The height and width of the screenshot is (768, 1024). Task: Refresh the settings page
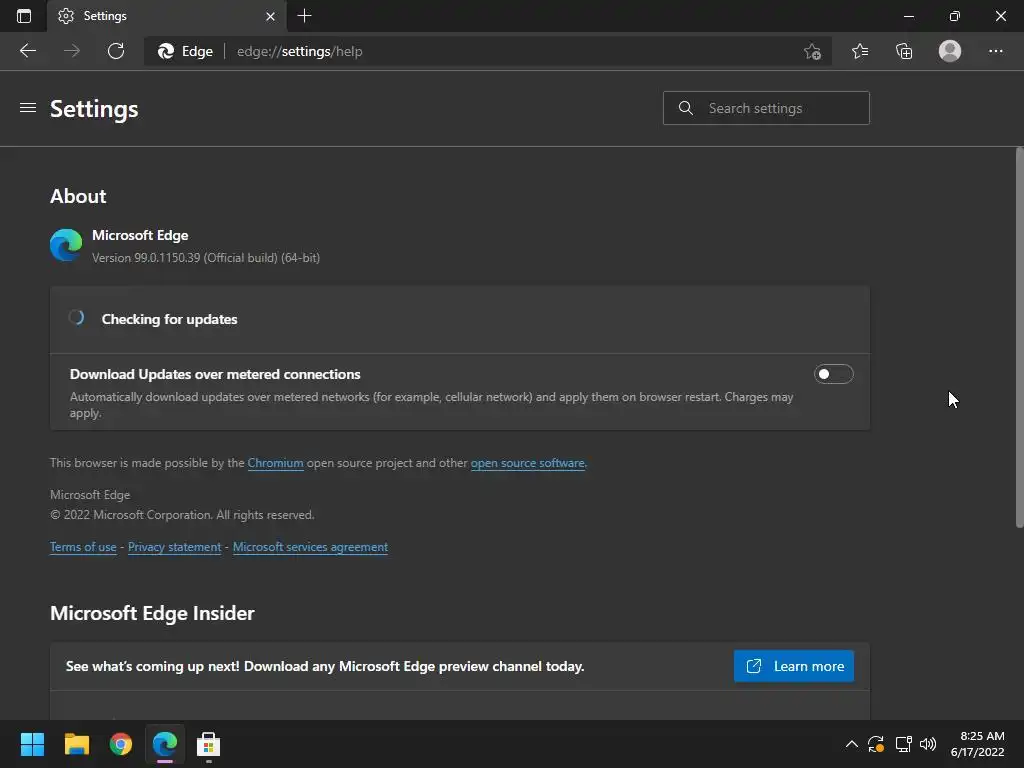(x=116, y=51)
